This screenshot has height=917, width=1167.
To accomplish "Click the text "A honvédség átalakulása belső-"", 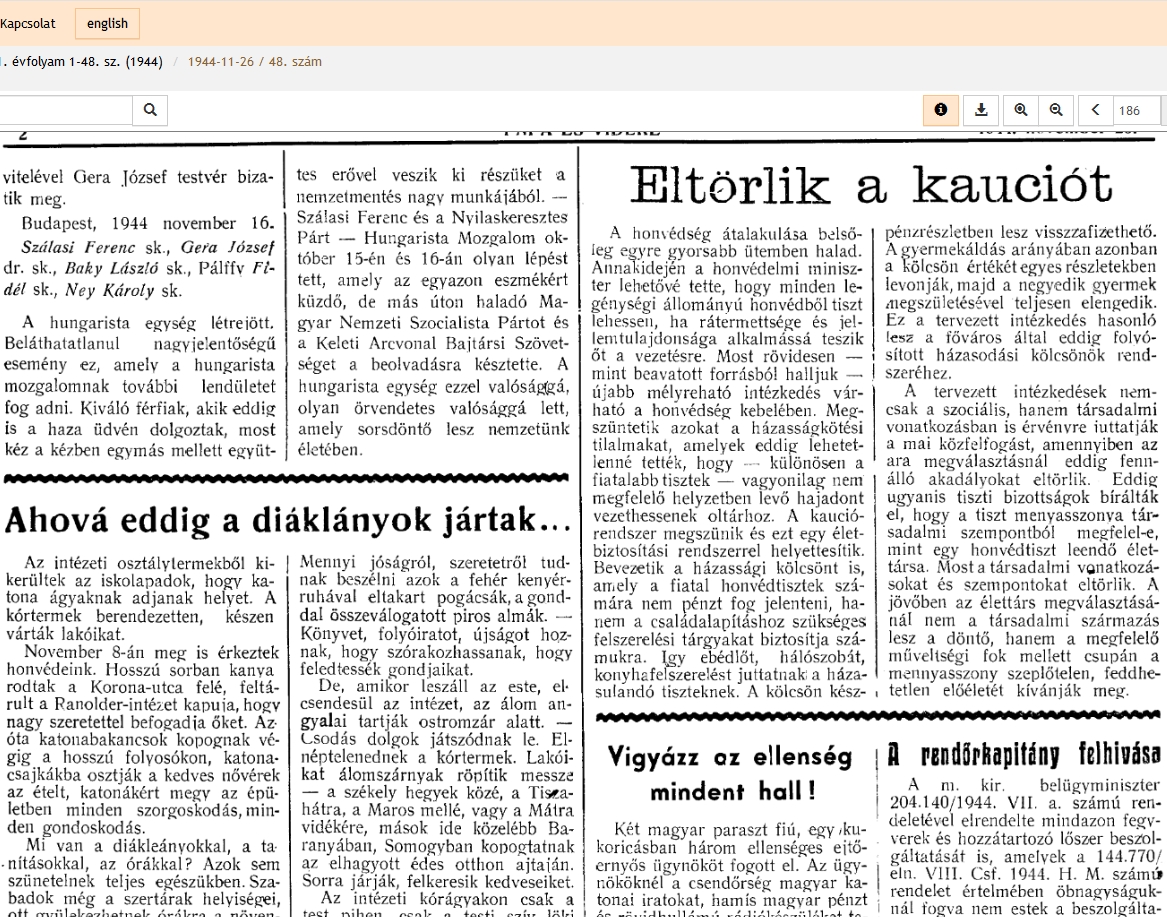I will pyautogui.click(x=735, y=234).
